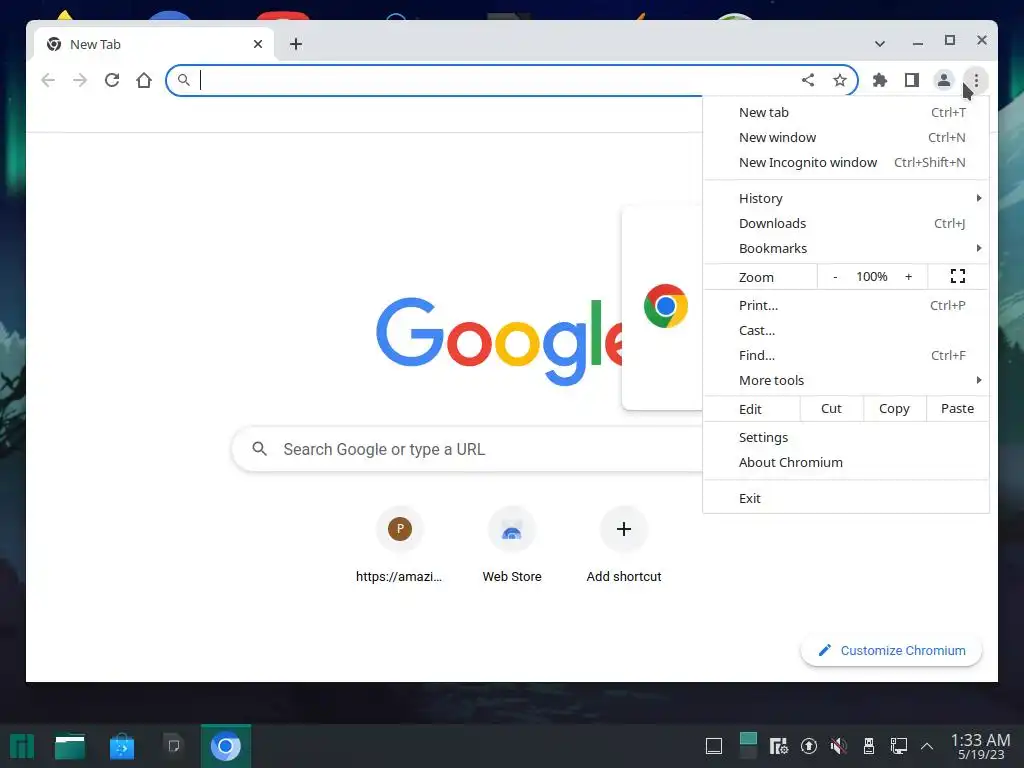1024x768 pixels.
Task: Go forward with the forward arrow
Action: point(80,80)
